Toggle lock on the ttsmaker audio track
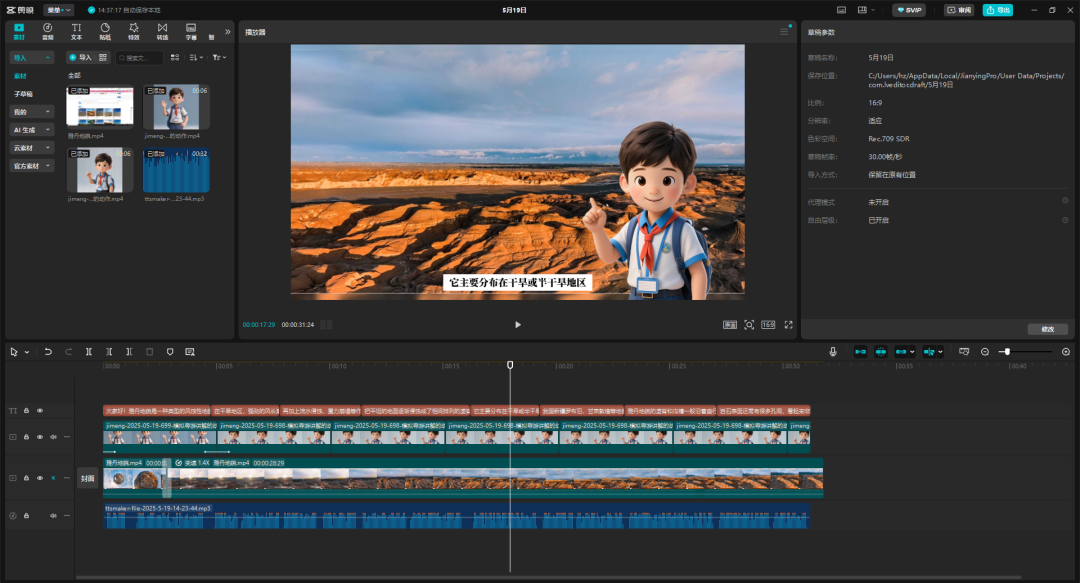1080x583 pixels. point(26,516)
